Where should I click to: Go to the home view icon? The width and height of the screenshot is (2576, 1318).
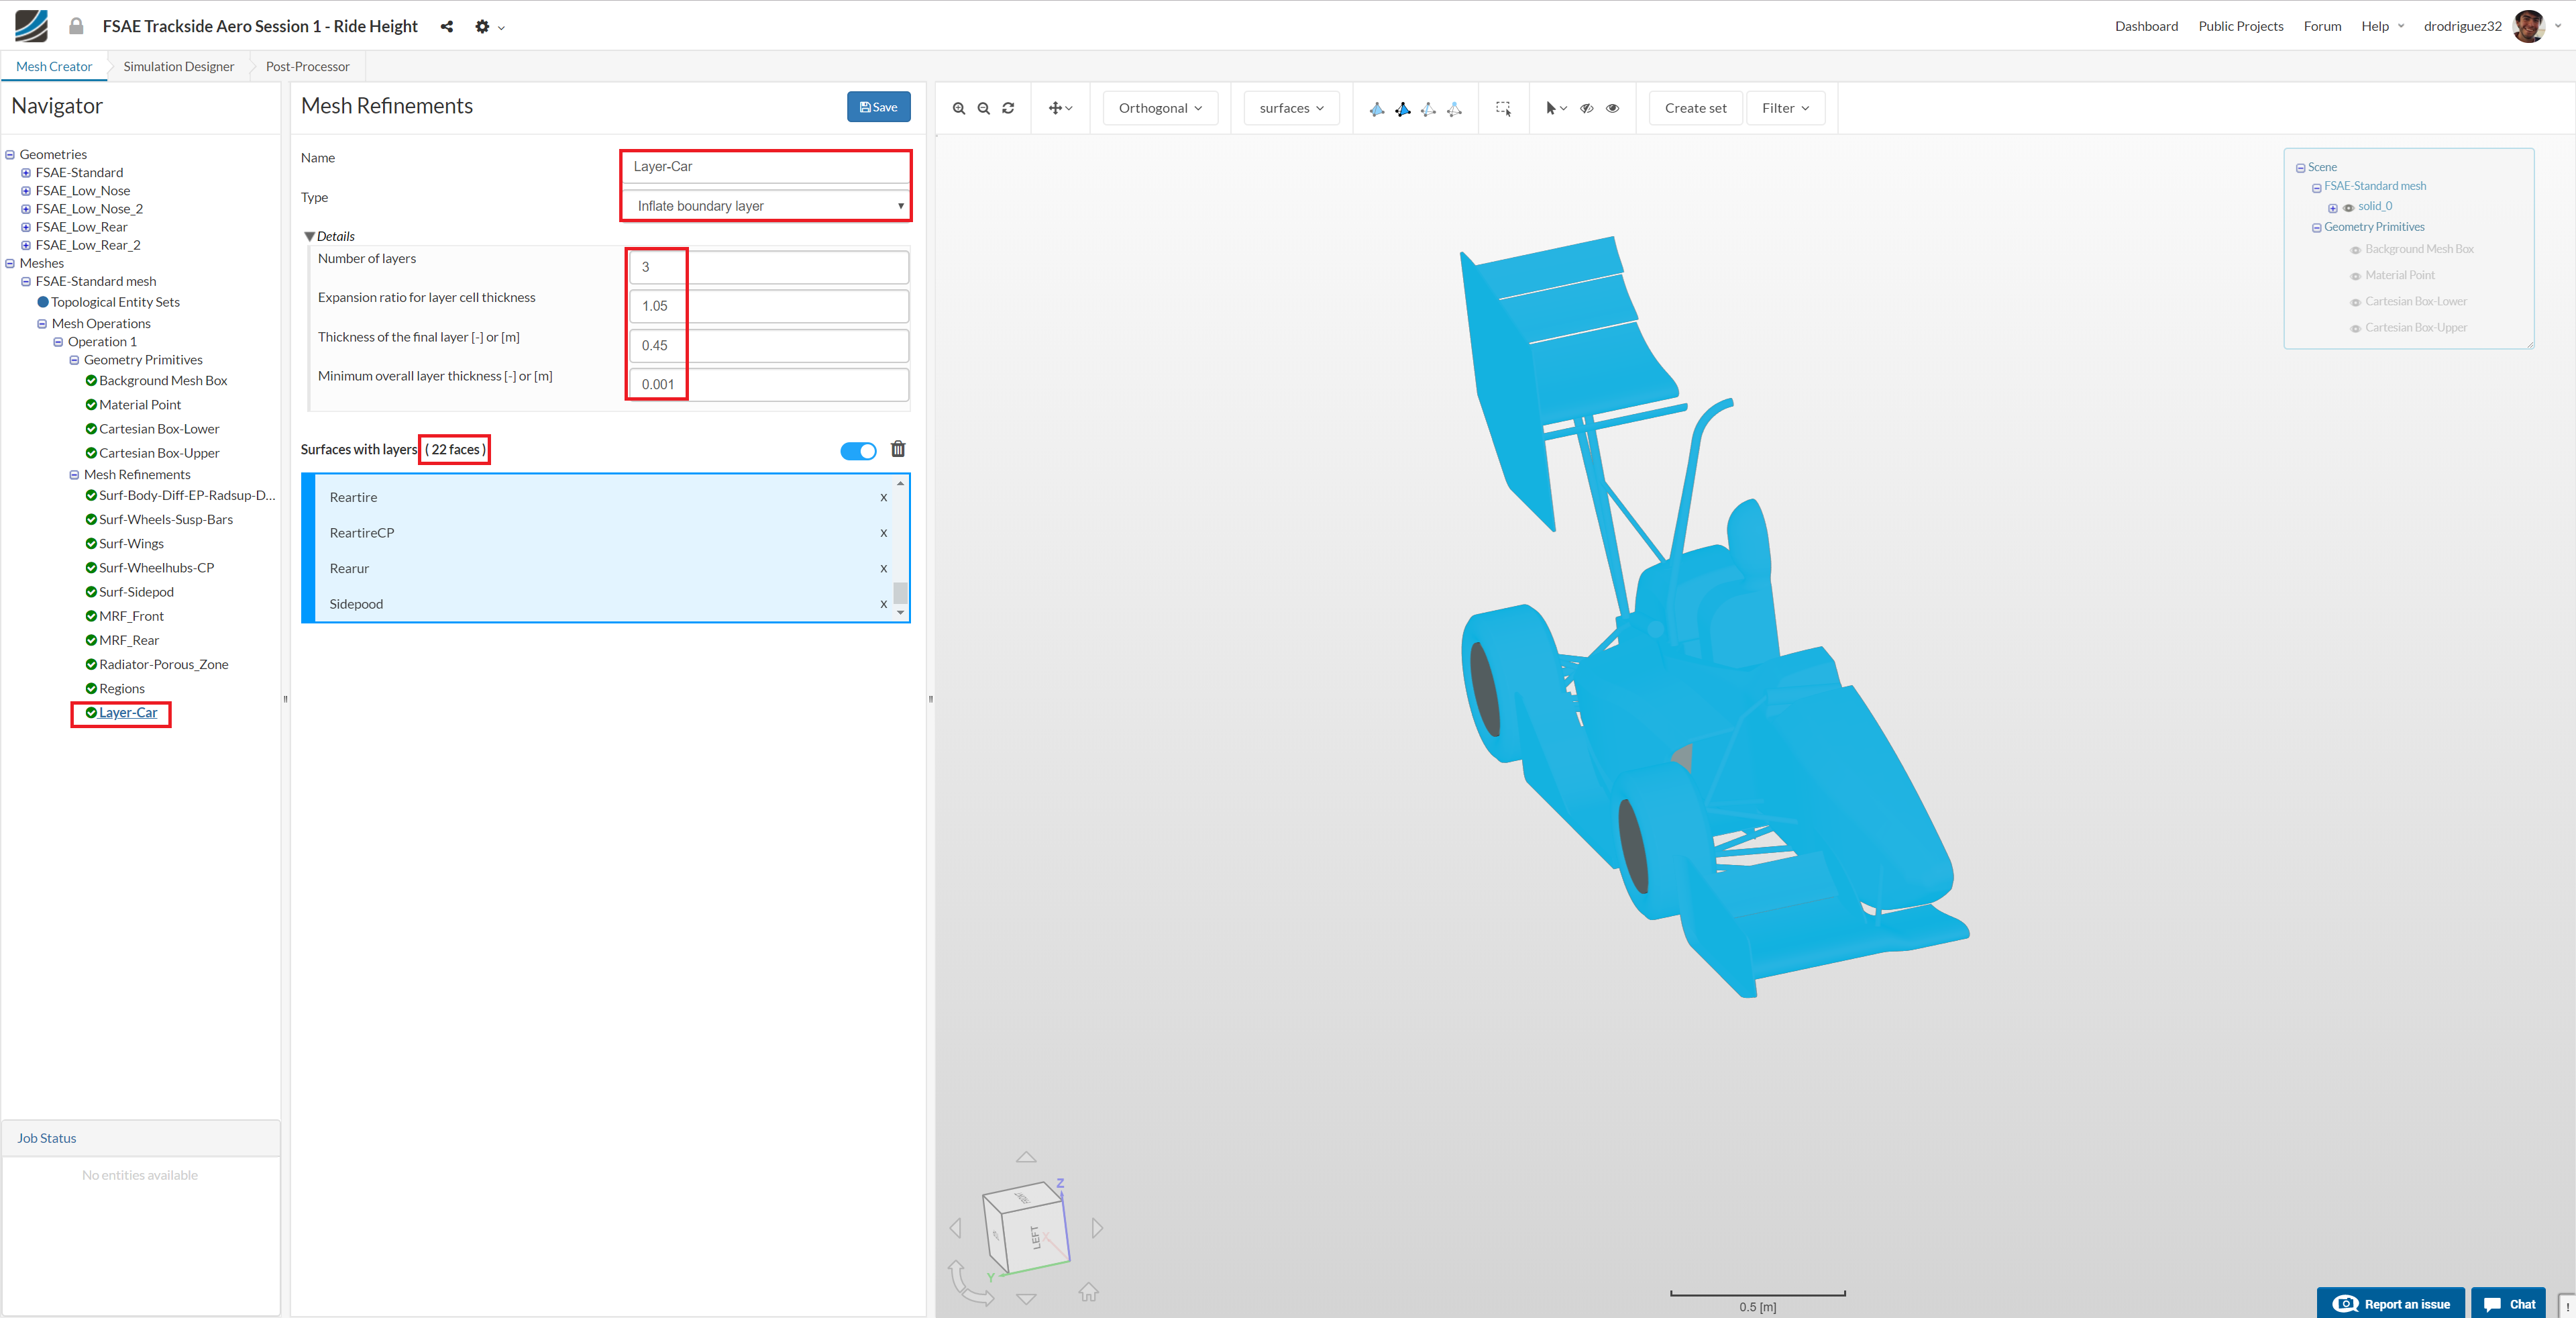1088,1292
